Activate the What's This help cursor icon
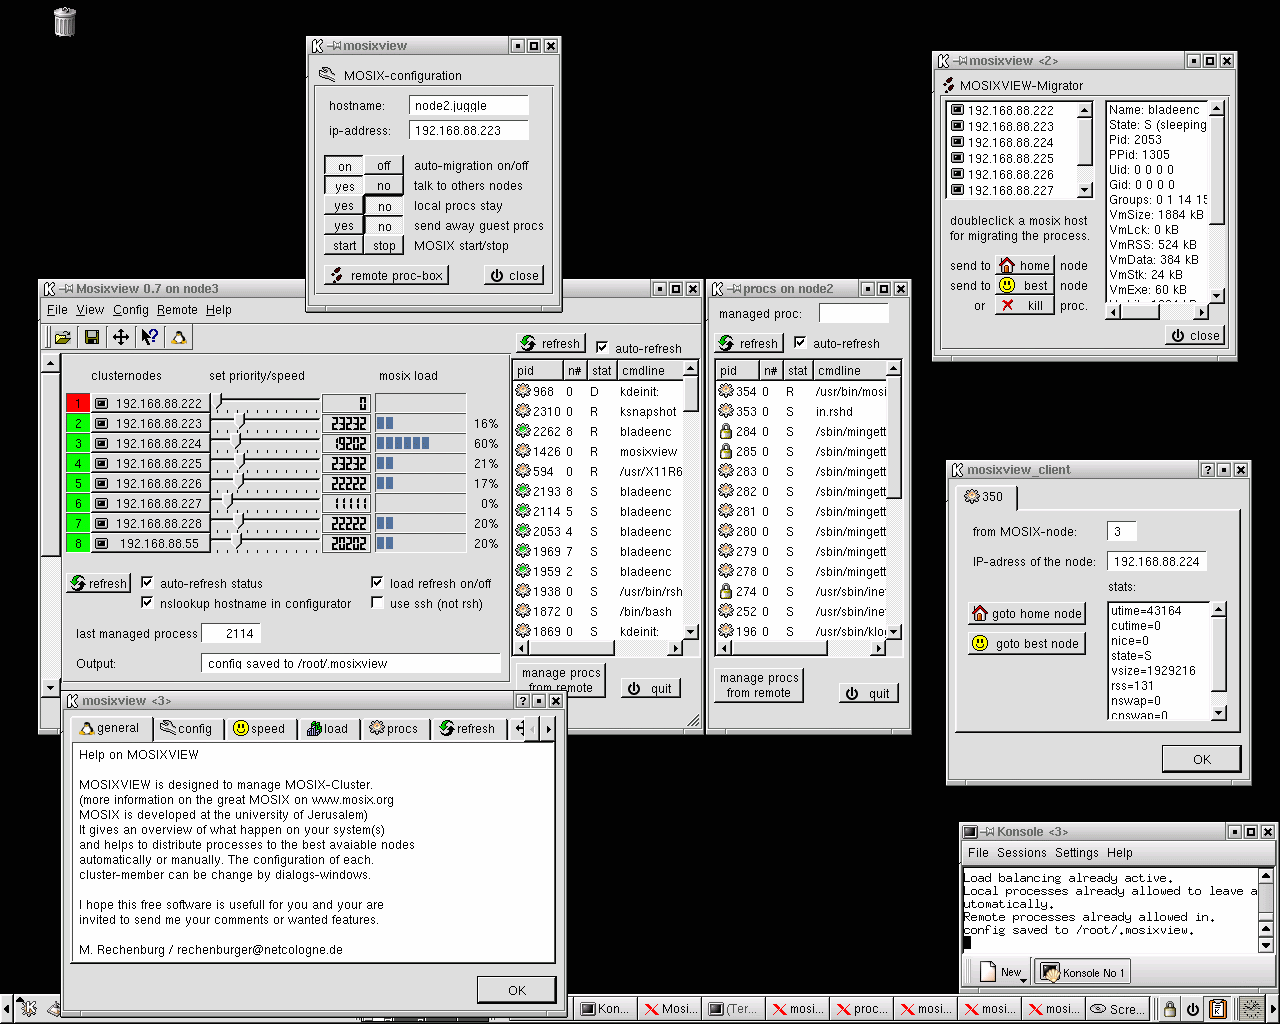Screen dimensions: 1280x1024 coord(149,337)
